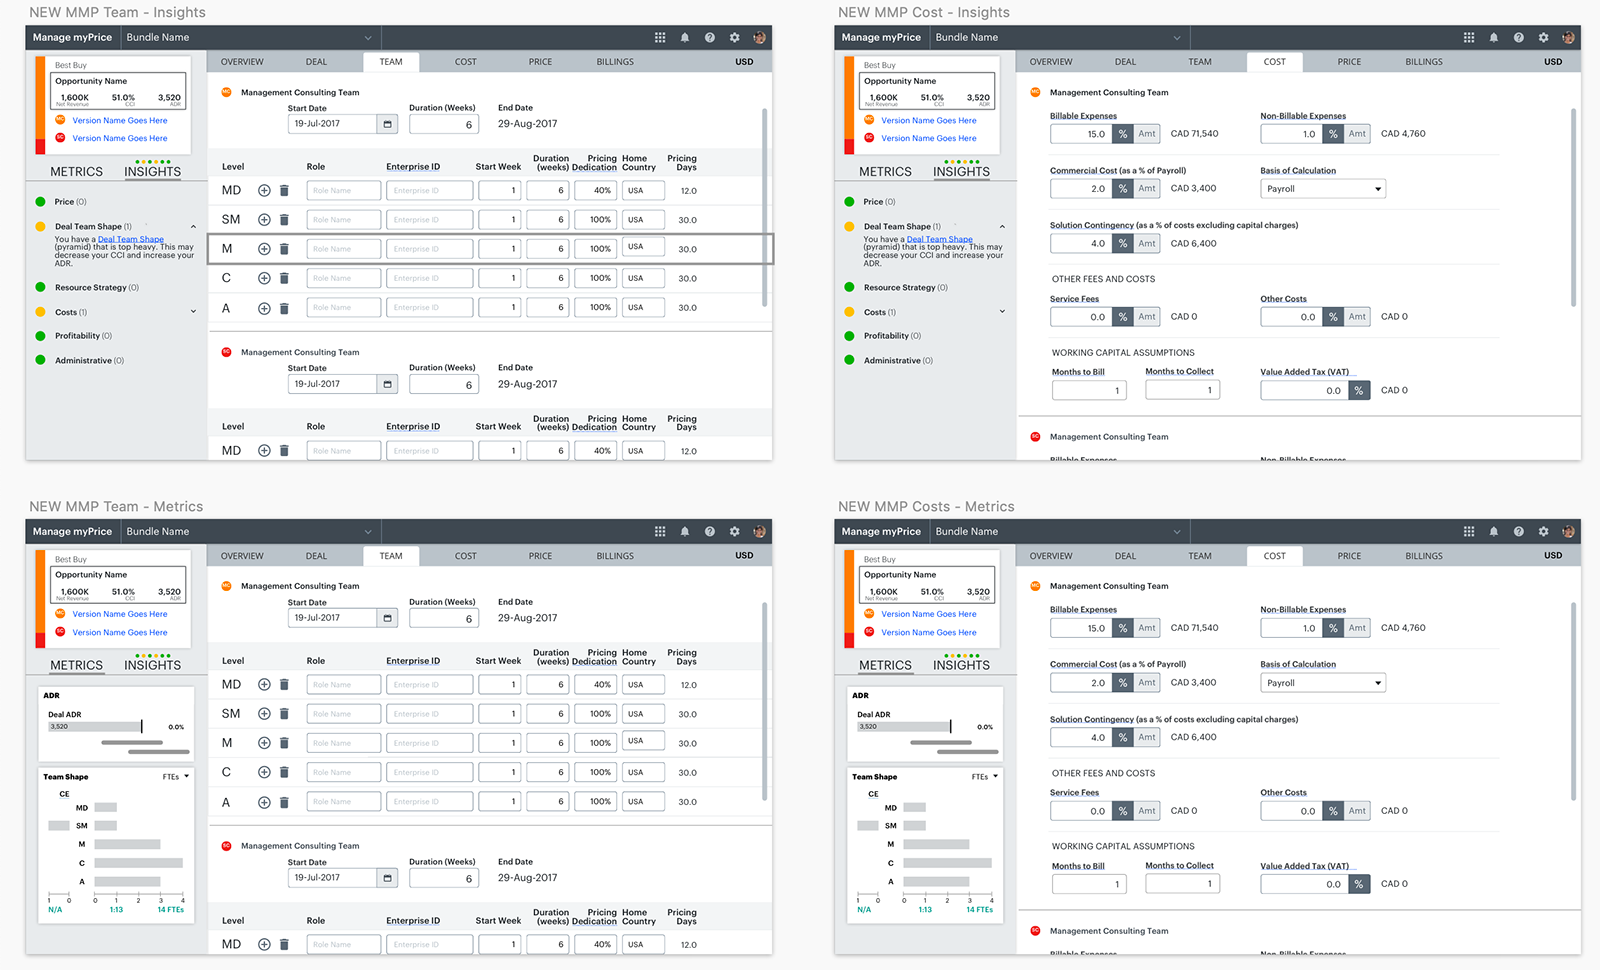The height and width of the screenshot is (970, 1600).
Task: Delete SM level row in Team Insights
Action: 284,219
